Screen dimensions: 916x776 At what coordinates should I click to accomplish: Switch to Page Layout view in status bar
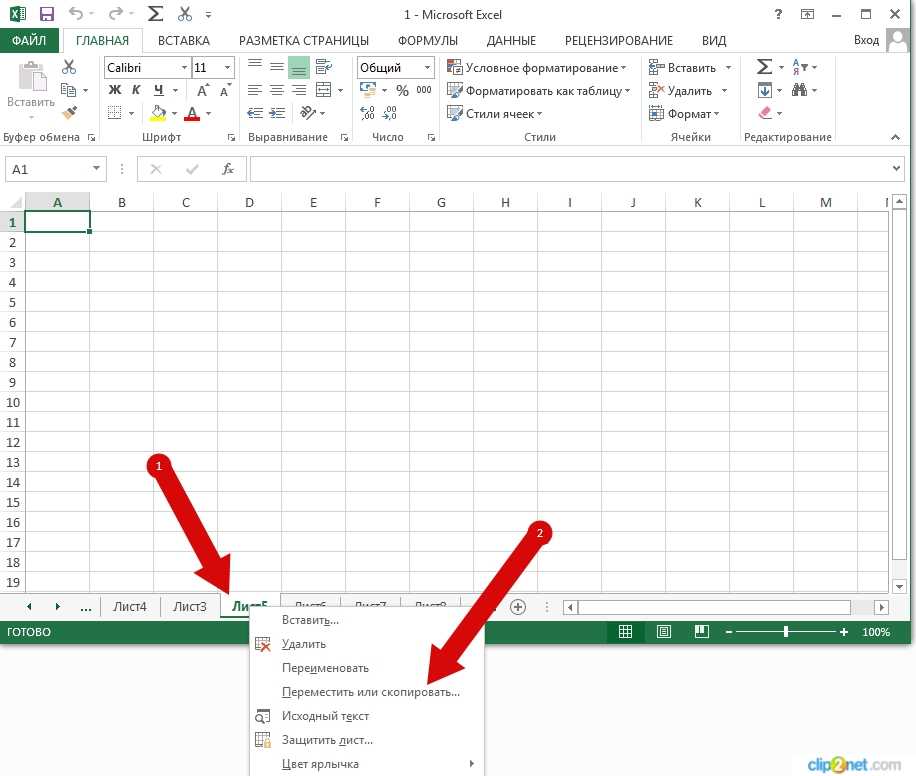tap(664, 632)
